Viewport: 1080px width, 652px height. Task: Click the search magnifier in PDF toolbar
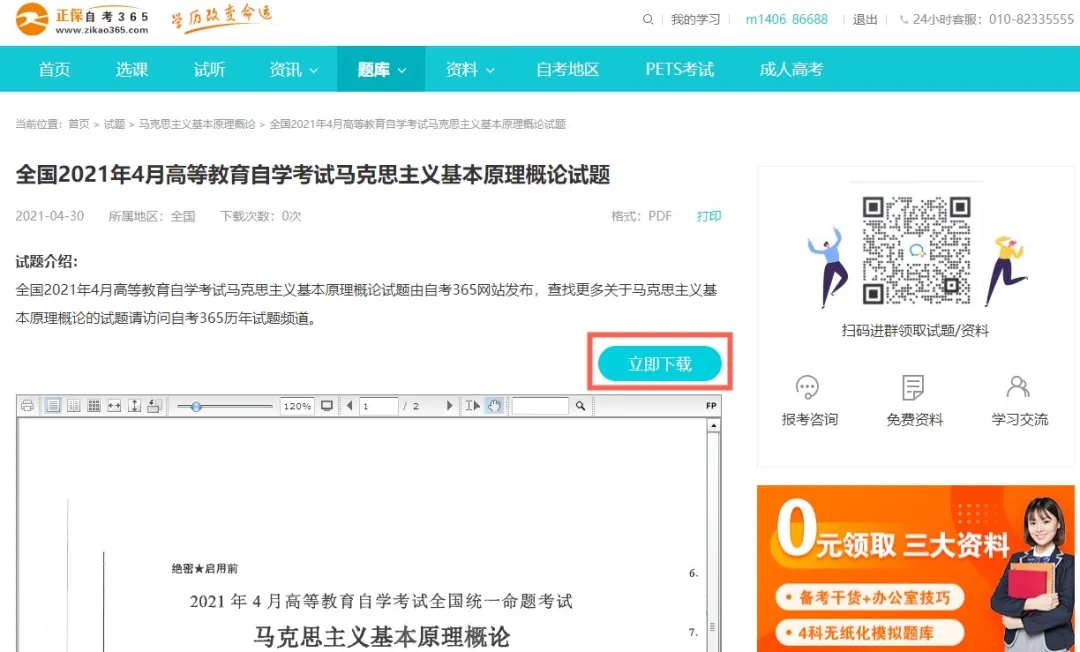[x=580, y=405]
